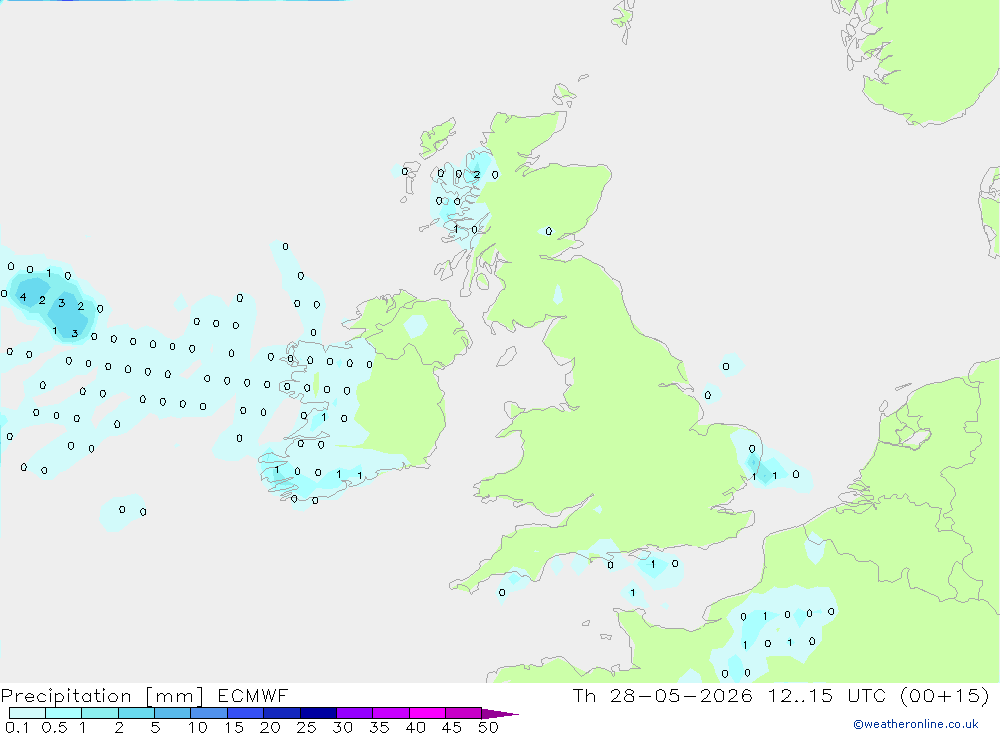Click the "ECMWF" model label
The width and height of the screenshot is (1000, 733).
[253, 695]
